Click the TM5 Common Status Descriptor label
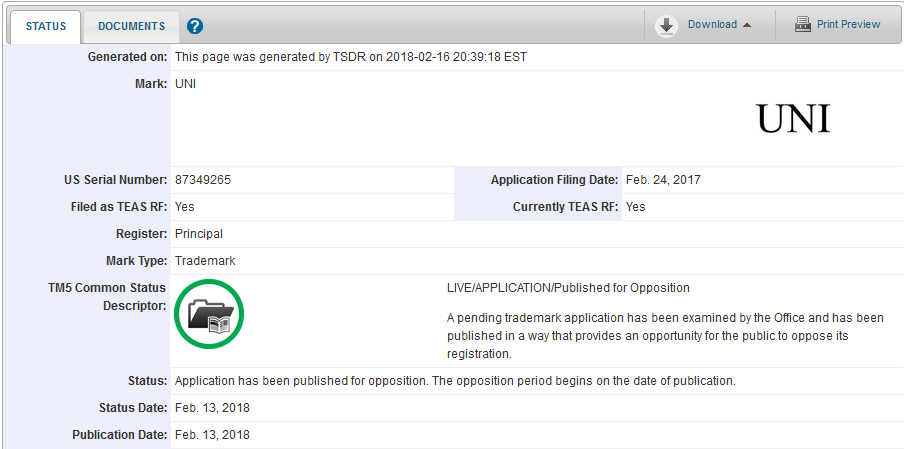The image size is (904, 449). 107,297
